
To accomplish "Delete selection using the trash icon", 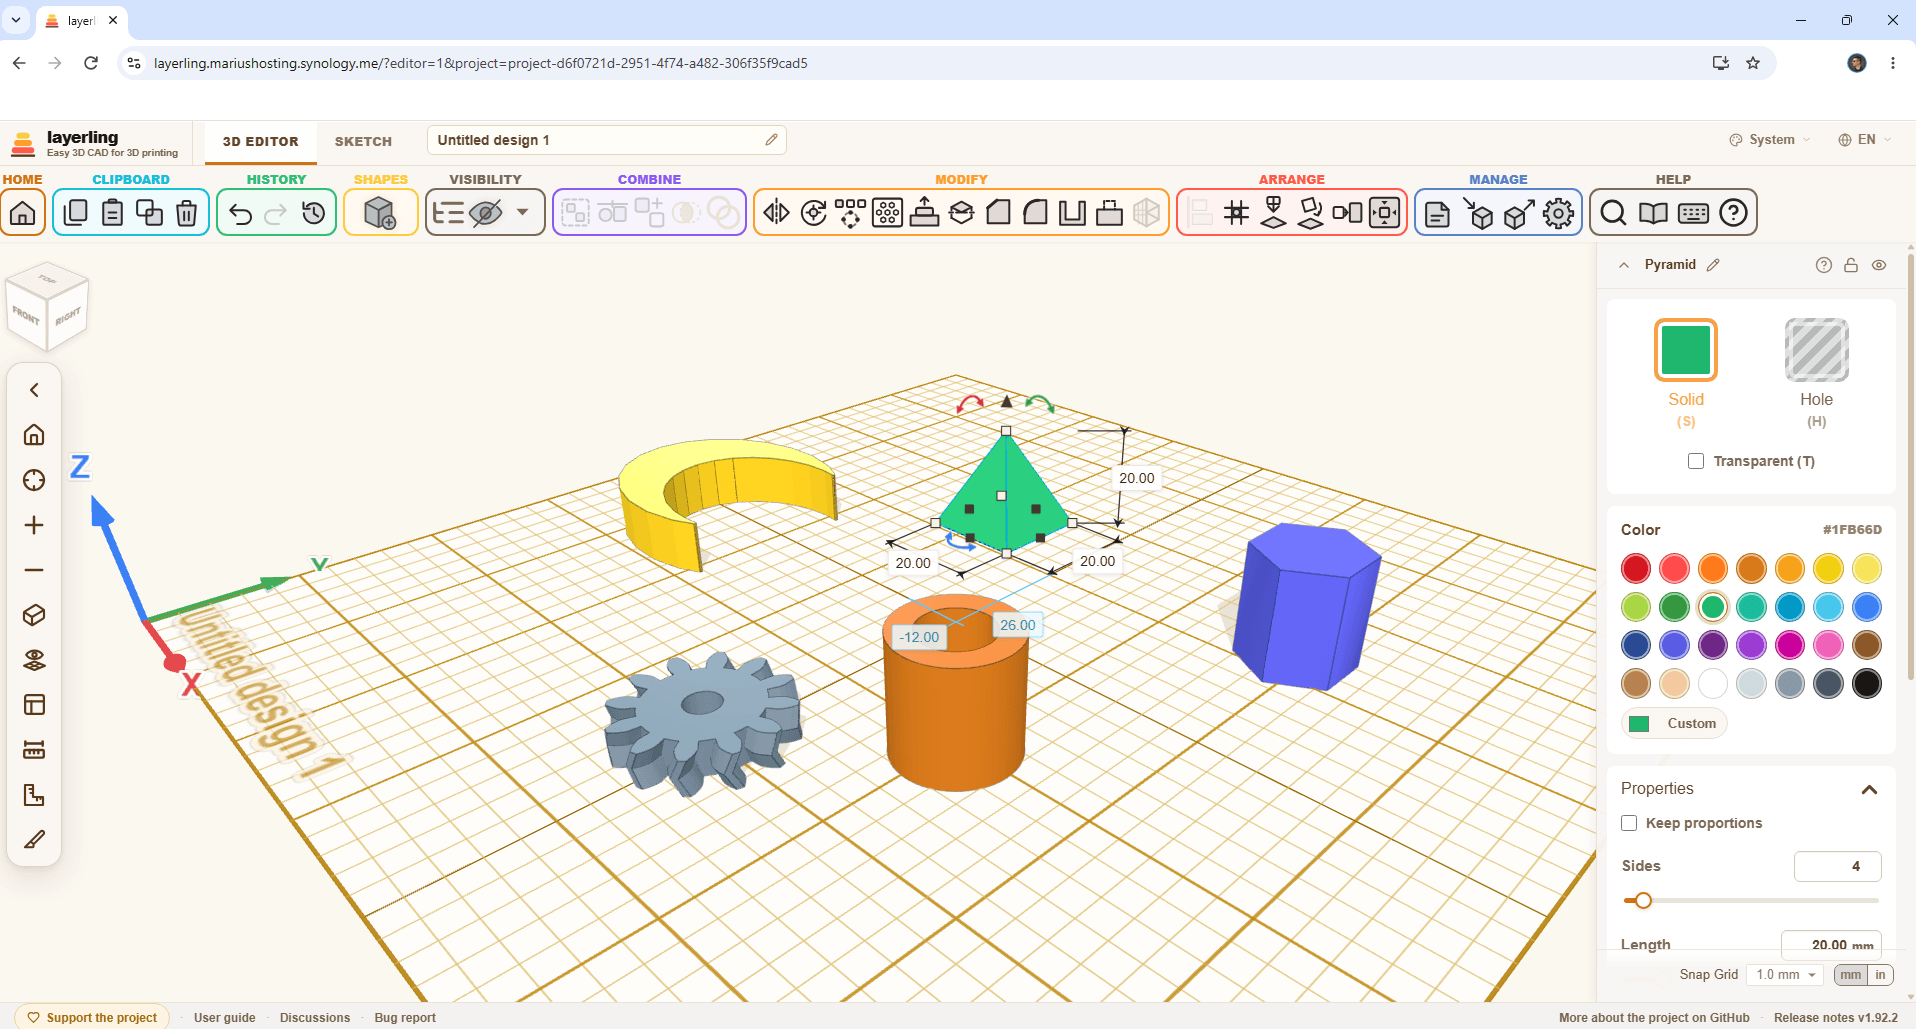I will [x=186, y=213].
